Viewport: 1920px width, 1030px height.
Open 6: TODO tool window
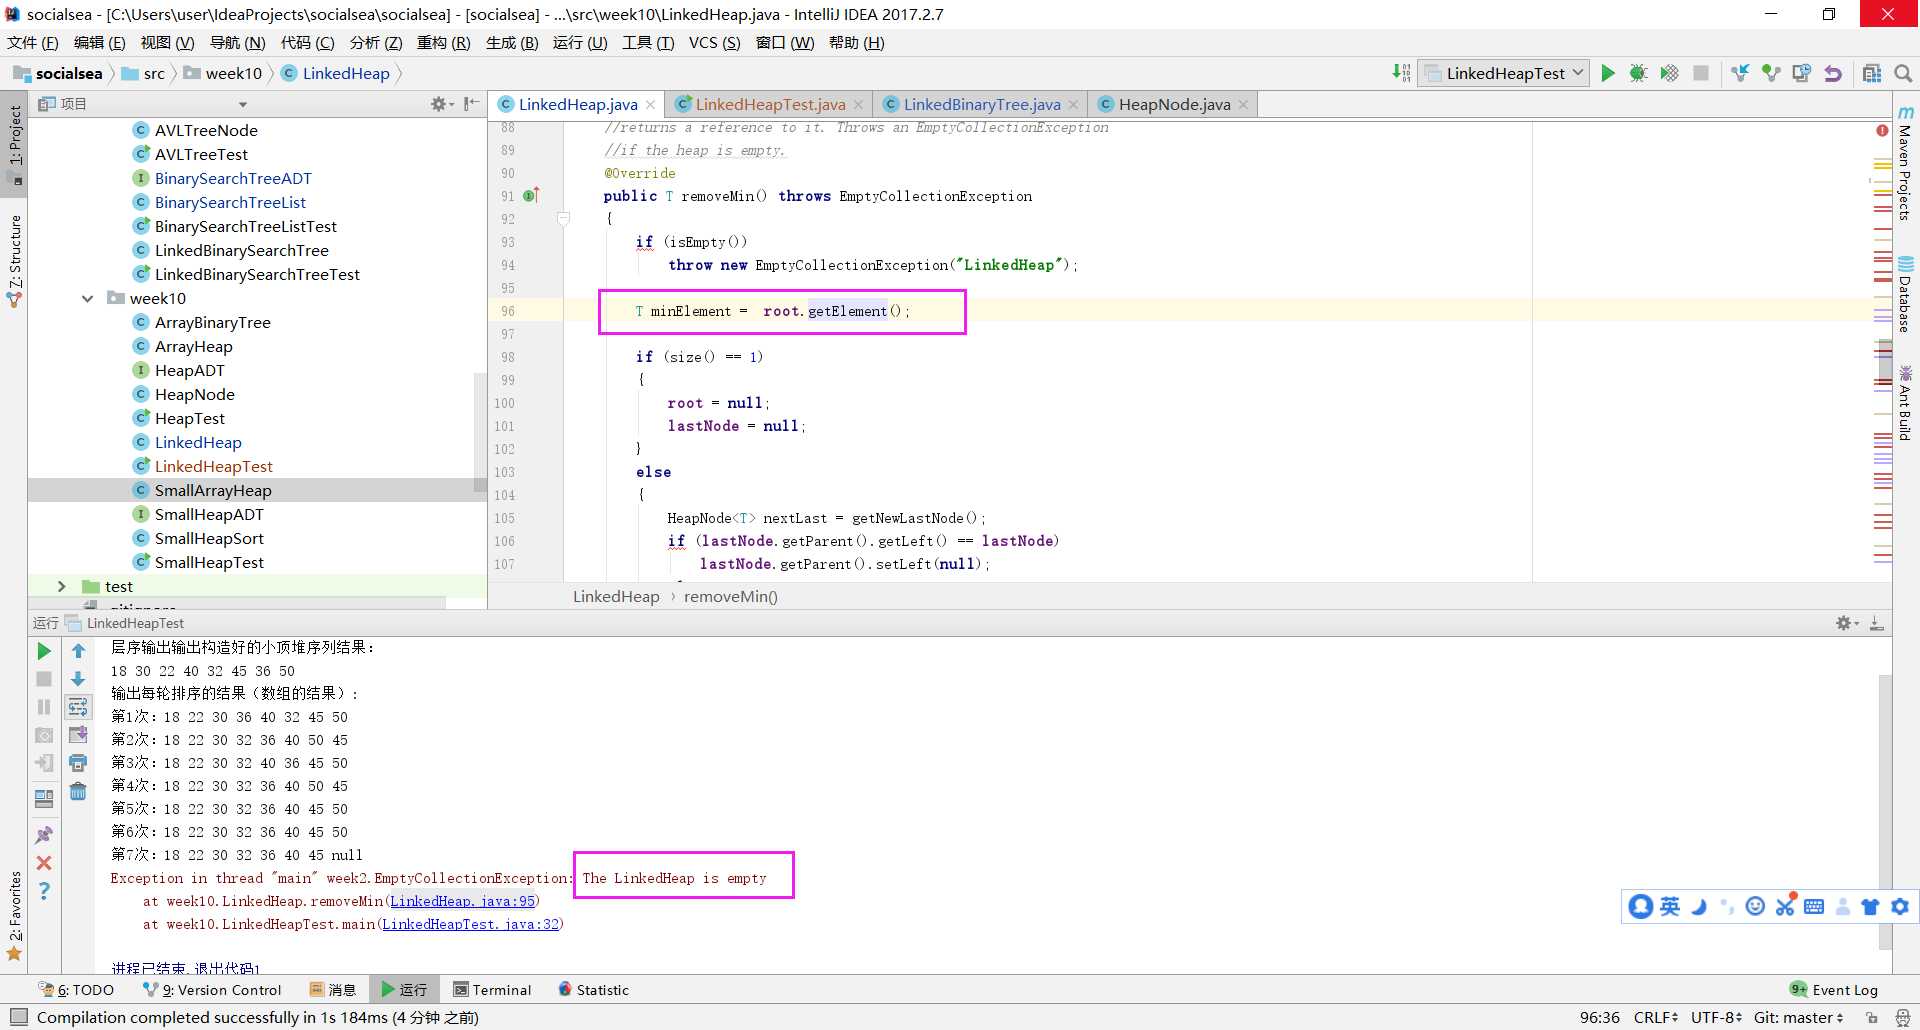point(76,990)
